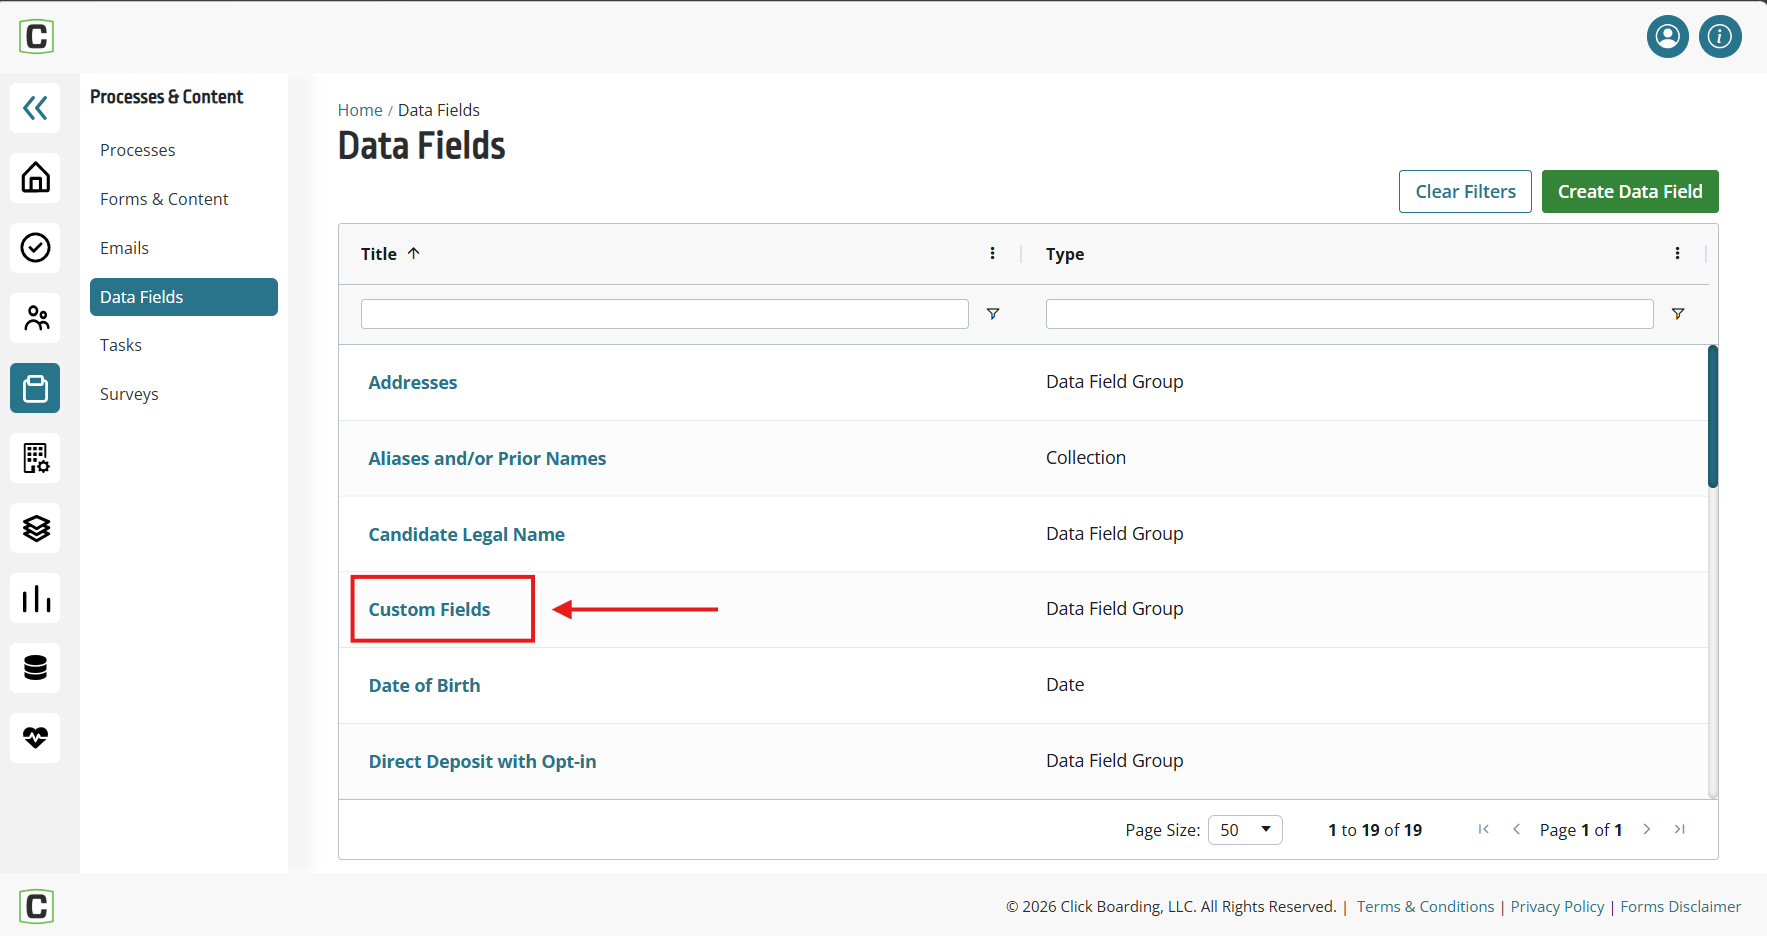Open Surveys in the side menu
The width and height of the screenshot is (1767, 936).
point(129,394)
